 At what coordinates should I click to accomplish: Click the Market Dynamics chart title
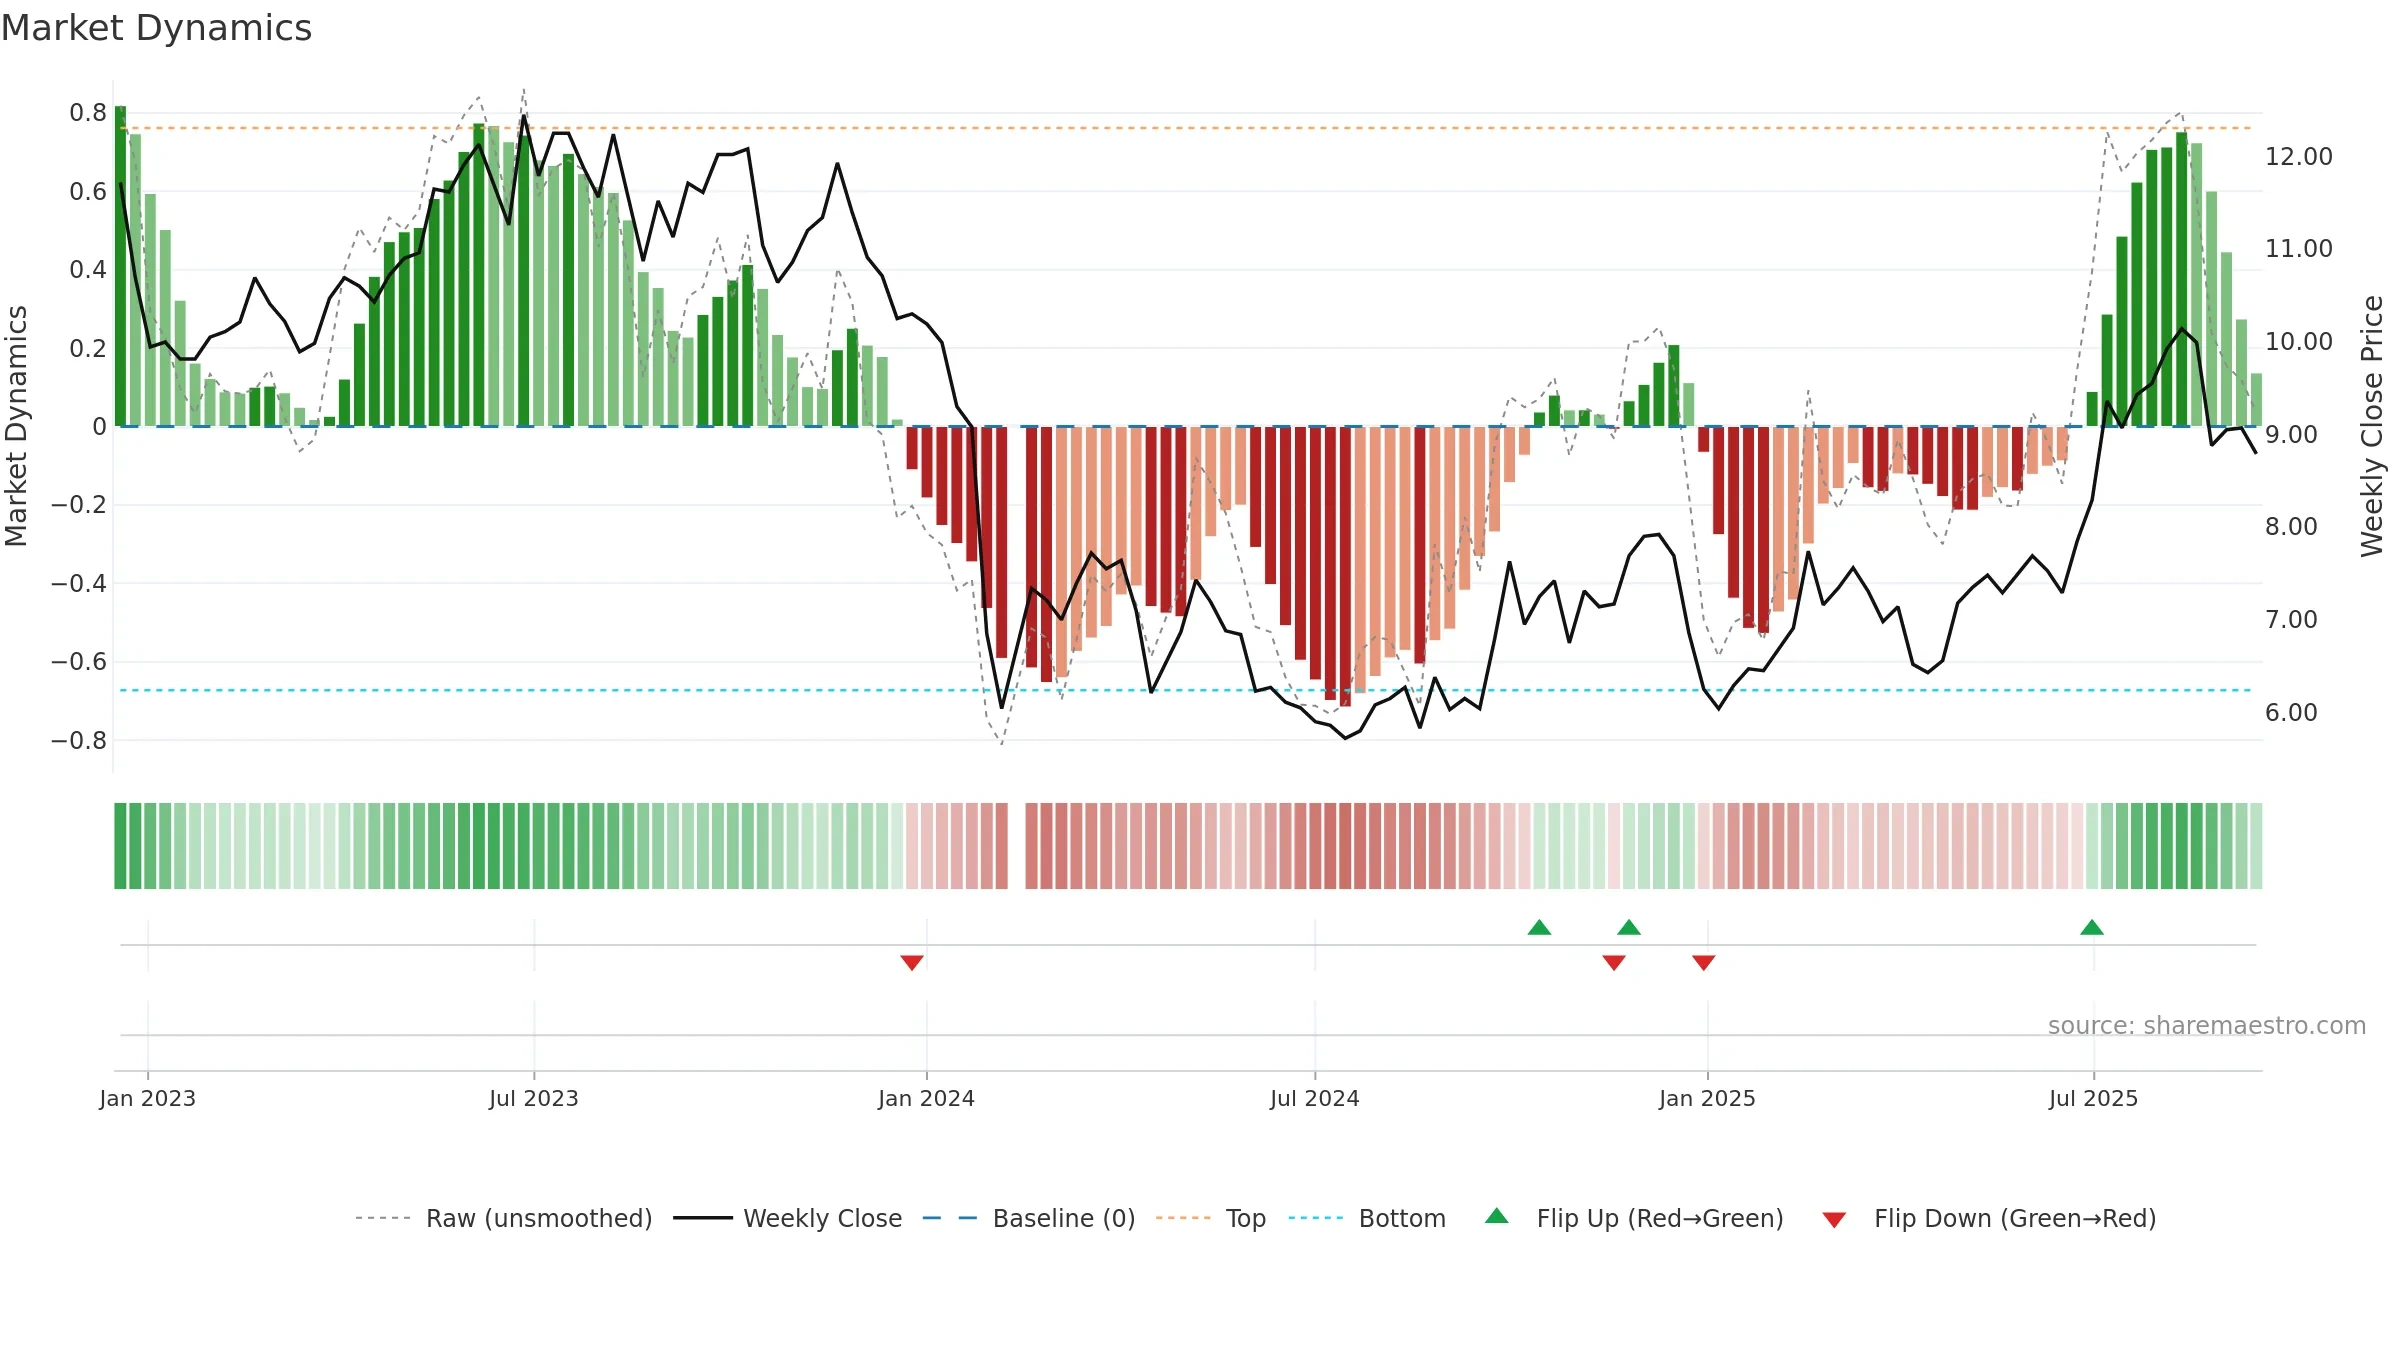[x=156, y=28]
